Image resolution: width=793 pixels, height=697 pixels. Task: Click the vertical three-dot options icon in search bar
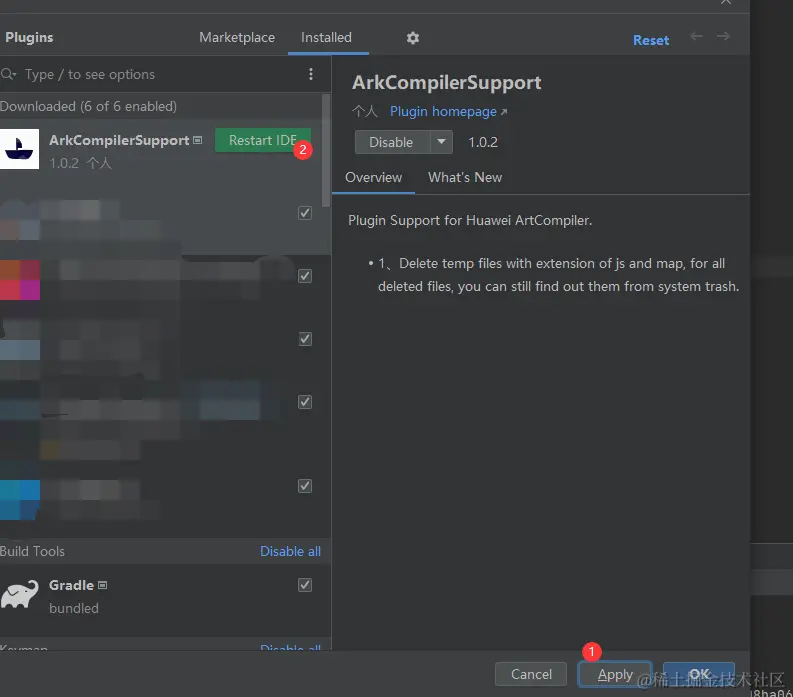coord(311,74)
